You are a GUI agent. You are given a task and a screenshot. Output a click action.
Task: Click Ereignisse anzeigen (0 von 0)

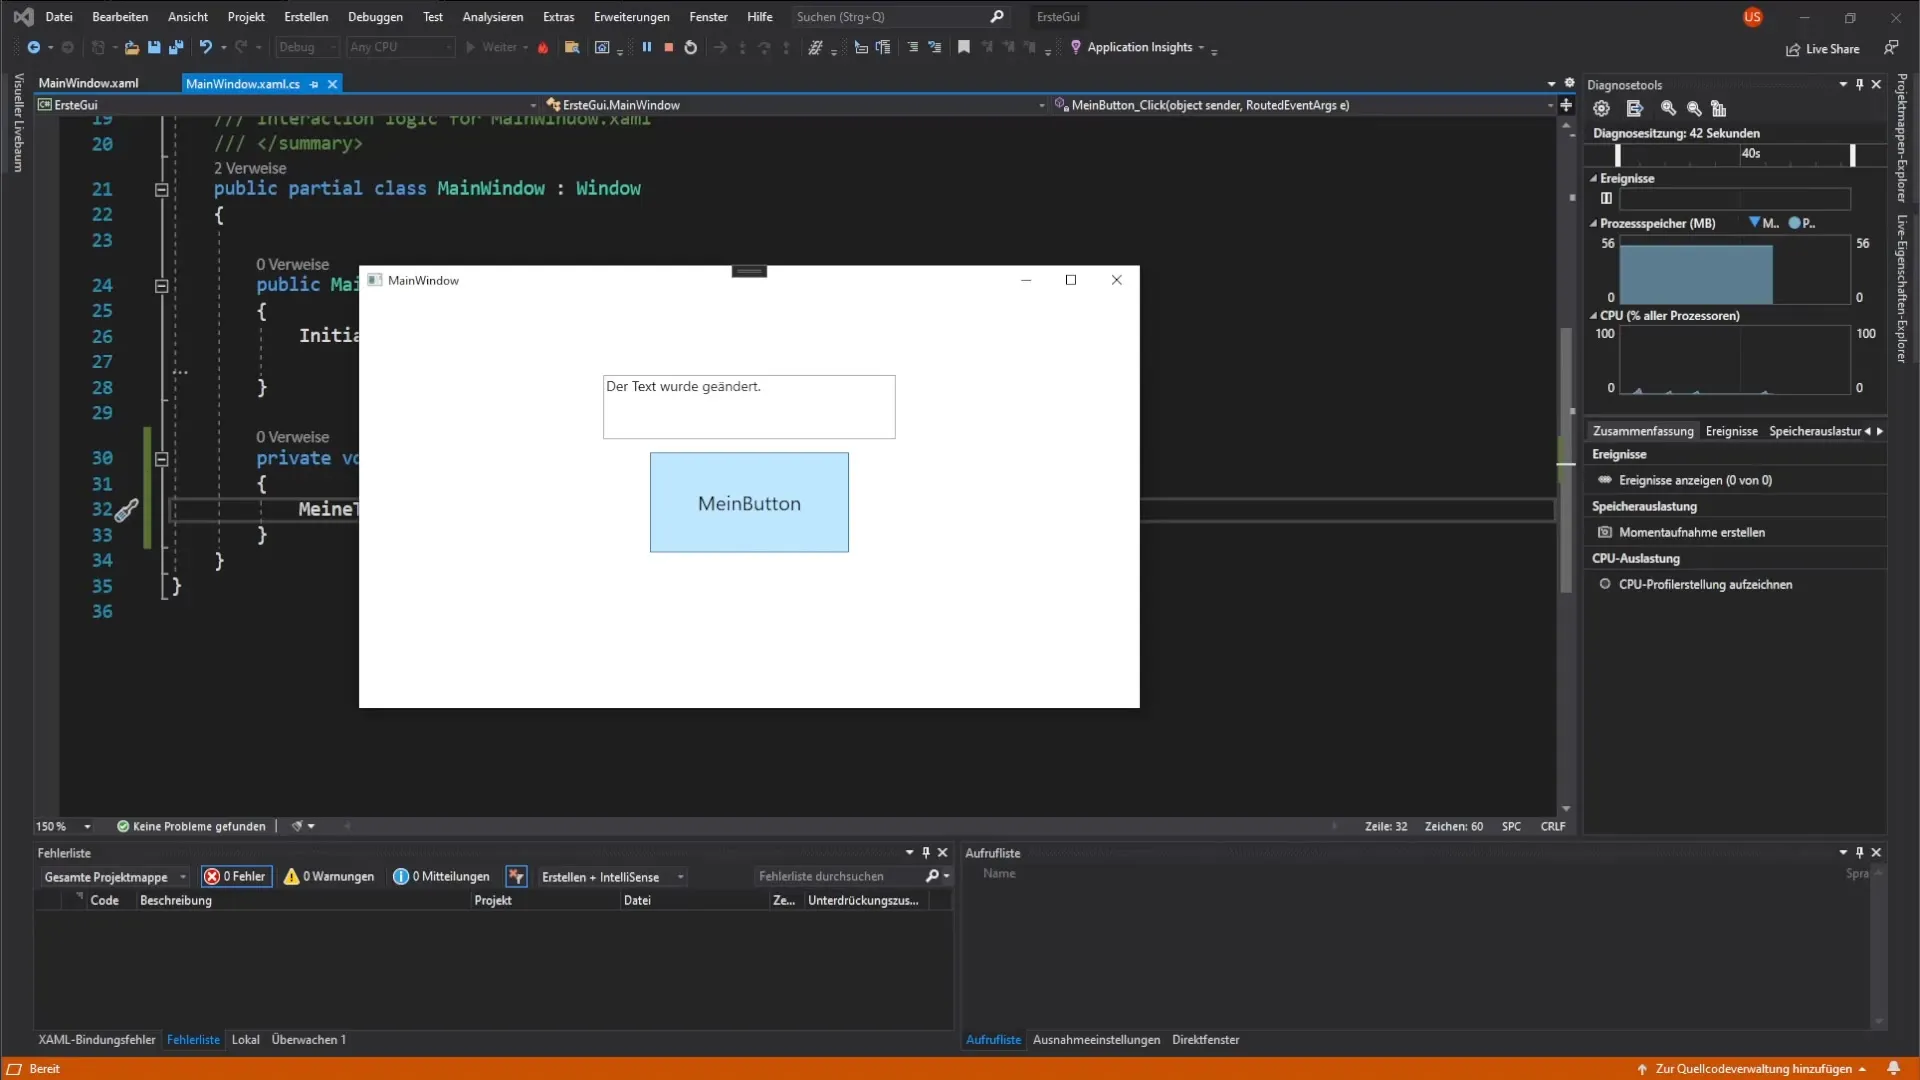click(x=1695, y=480)
